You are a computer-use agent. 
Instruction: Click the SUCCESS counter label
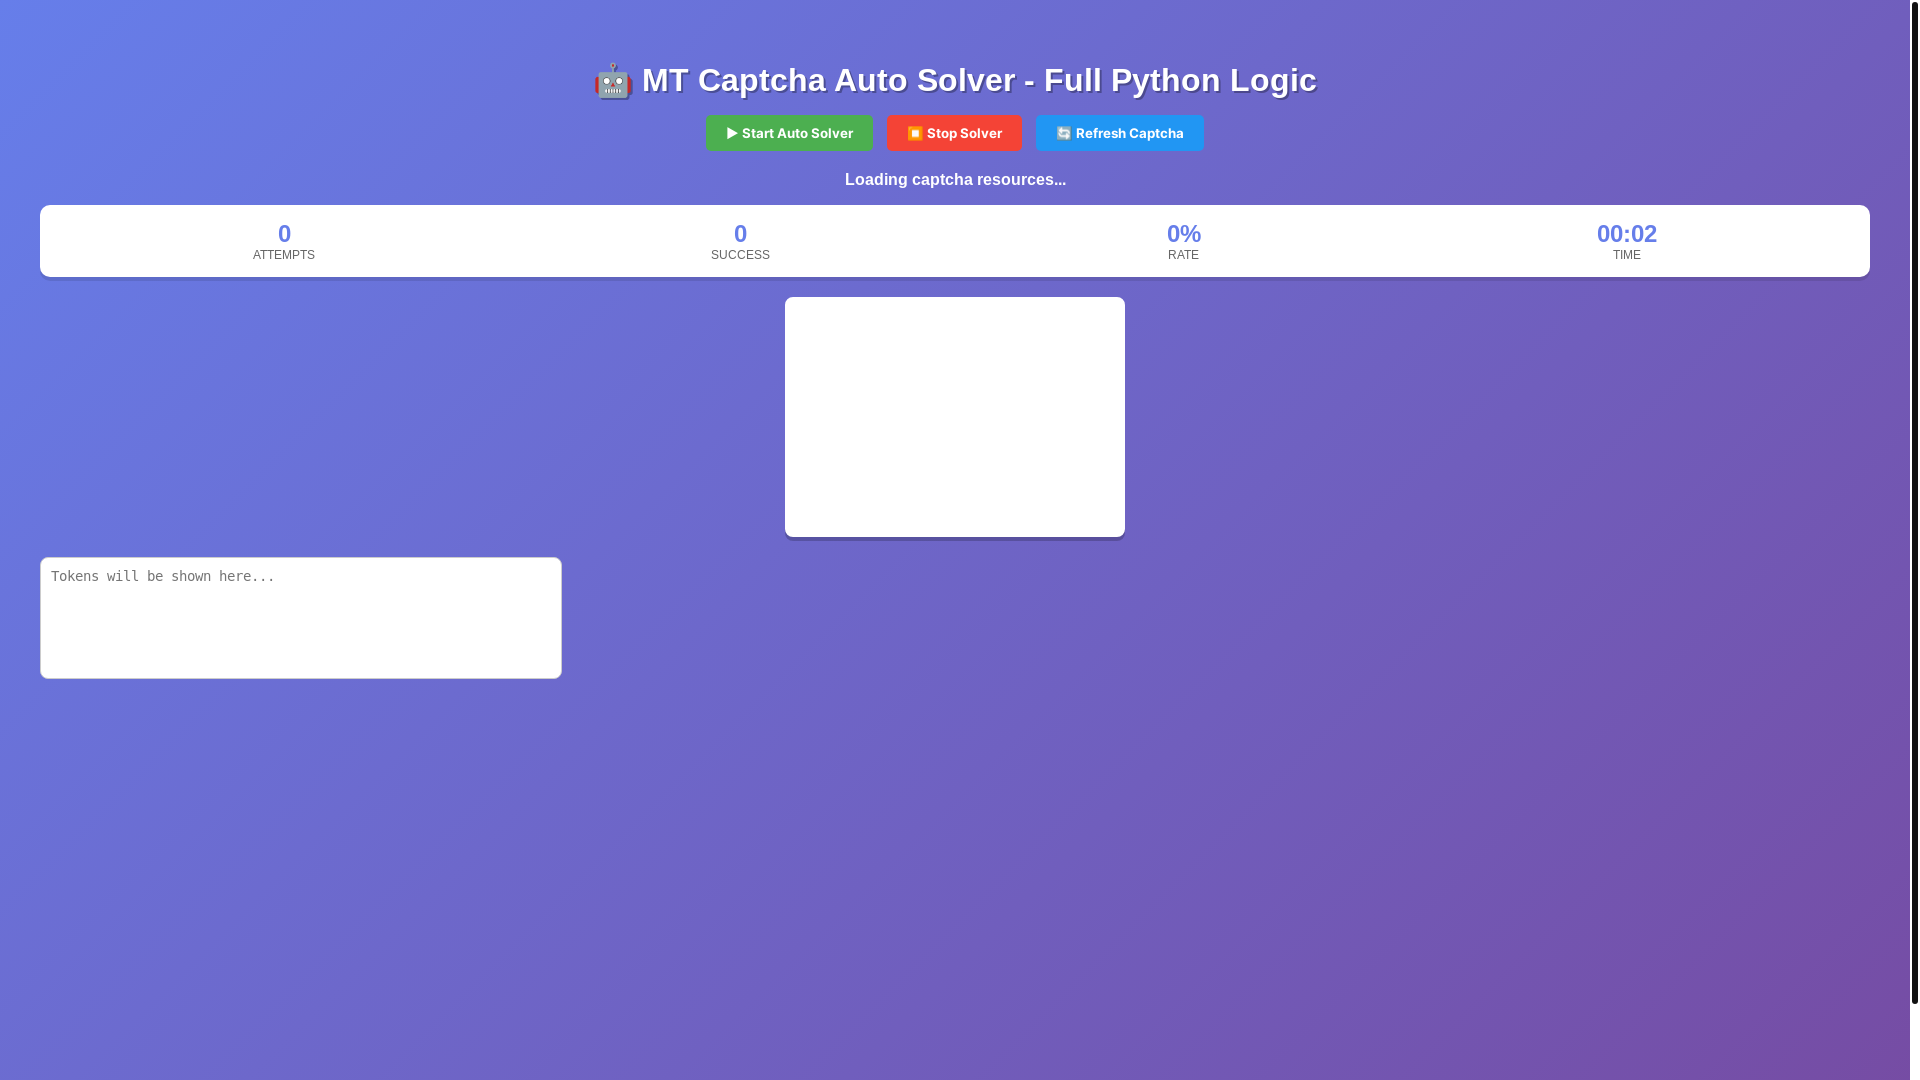(740, 255)
